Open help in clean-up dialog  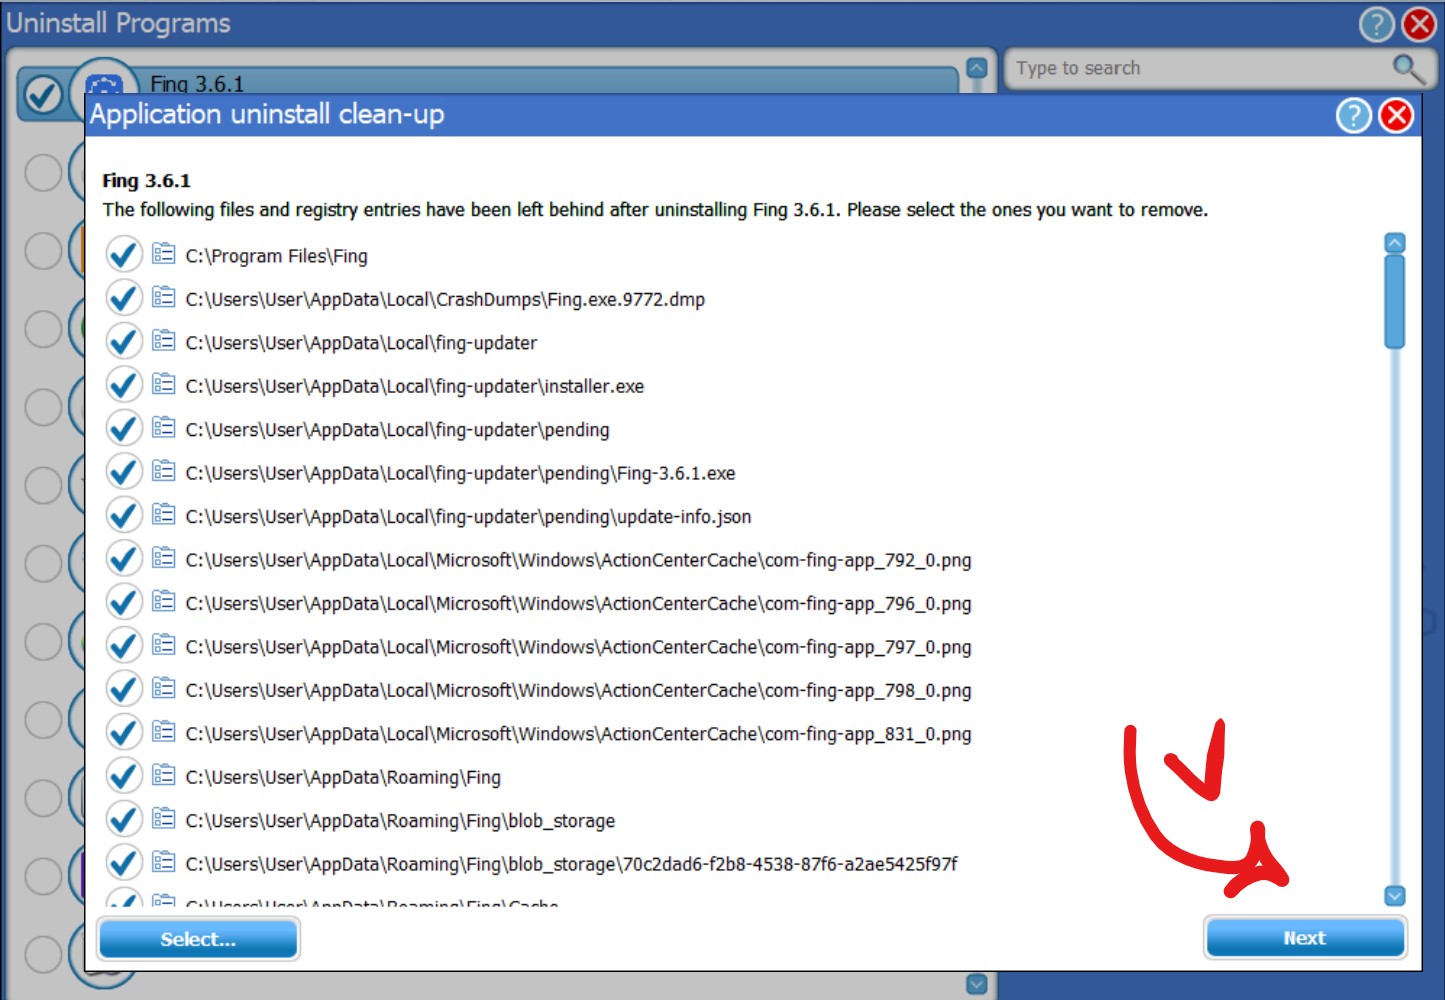(1354, 116)
